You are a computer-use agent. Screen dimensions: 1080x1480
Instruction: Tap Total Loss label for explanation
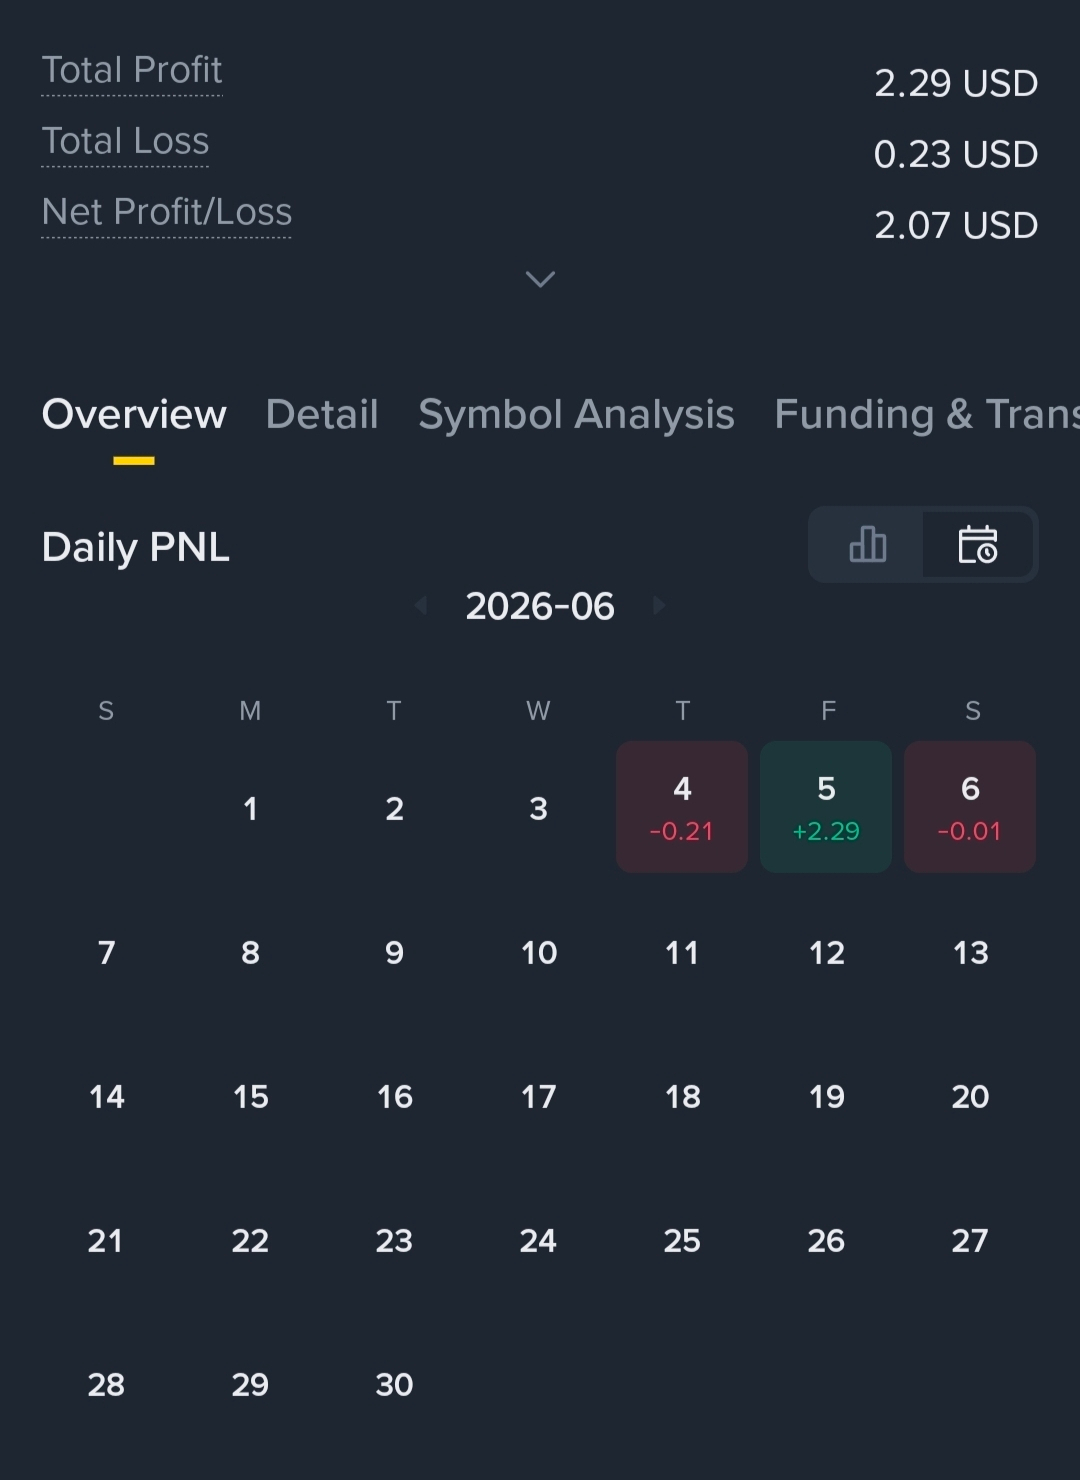click(125, 141)
